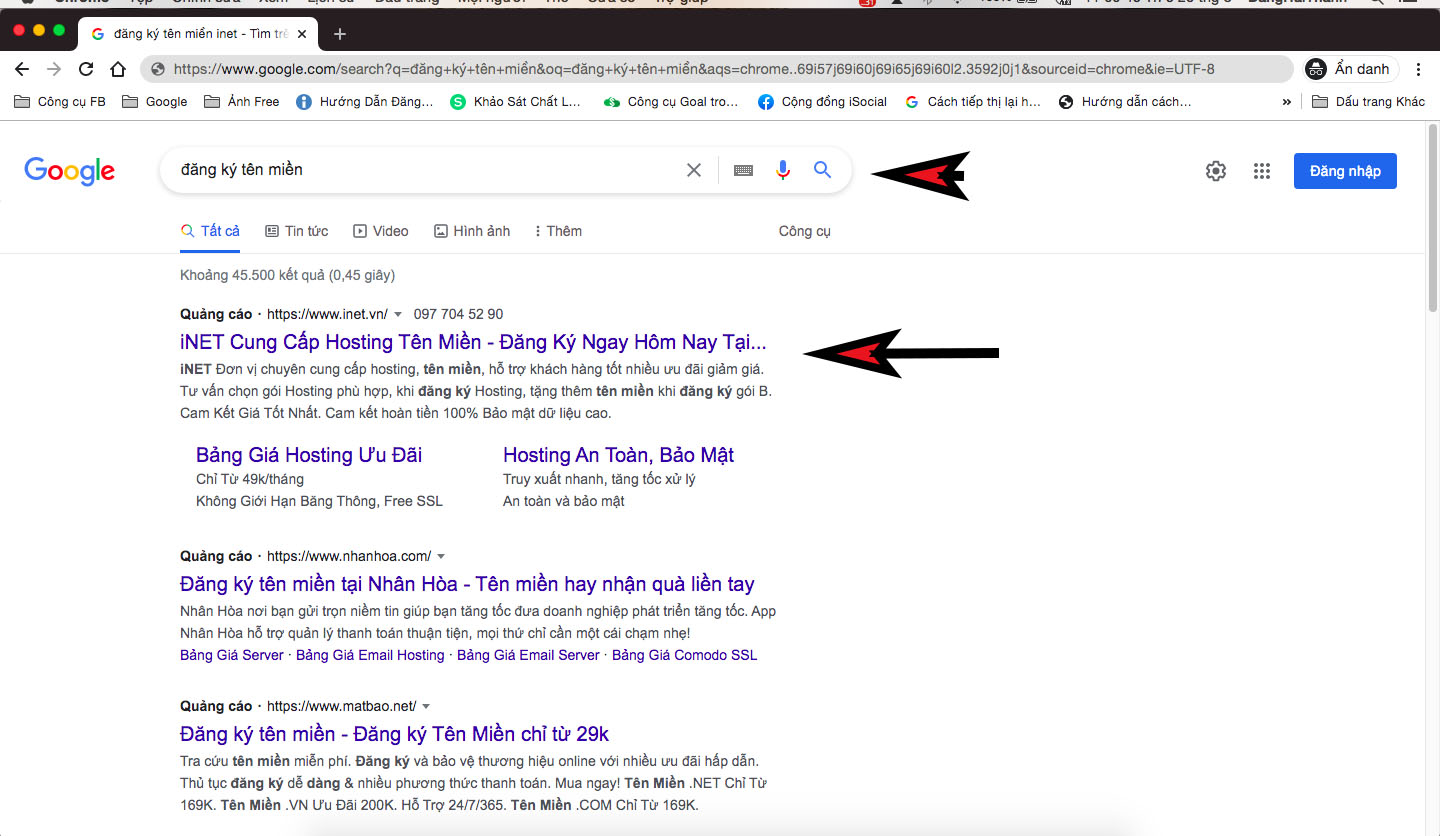Open Đăng ký Tên Miền chỉ từ 29k result
The height and width of the screenshot is (836, 1440).
[x=394, y=734]
